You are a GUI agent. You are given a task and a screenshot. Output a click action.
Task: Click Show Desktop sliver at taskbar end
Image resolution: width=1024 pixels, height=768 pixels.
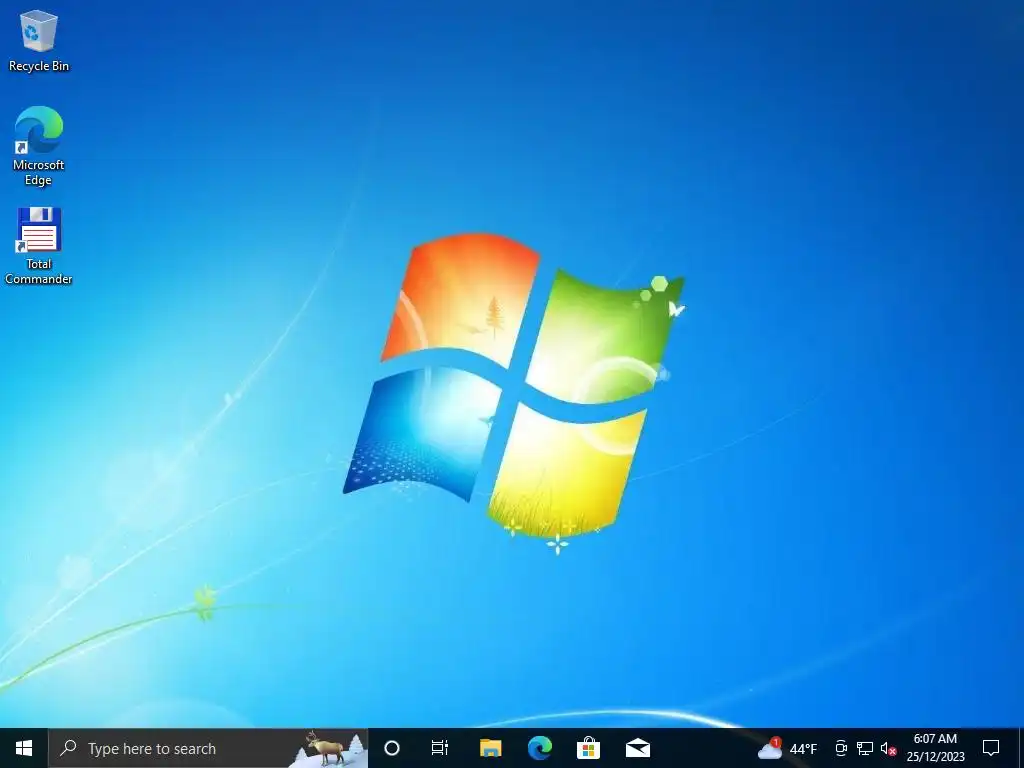[1021, 748]
